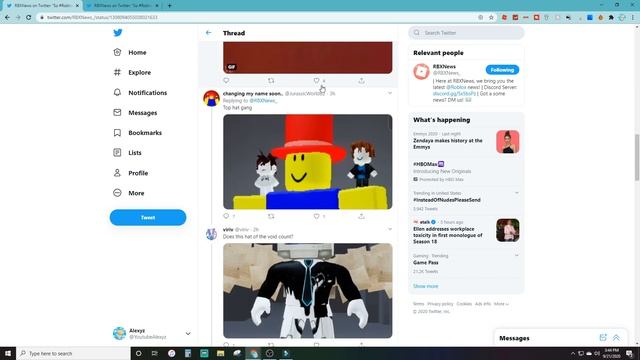Viewport: 640px width, 360px height.
Task: Open a new browser tab
Action: (x=169, y=6)
